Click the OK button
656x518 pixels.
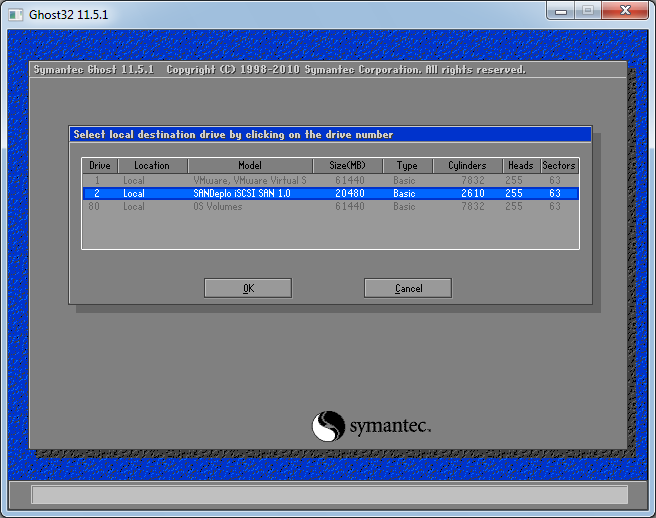(248, 288)
